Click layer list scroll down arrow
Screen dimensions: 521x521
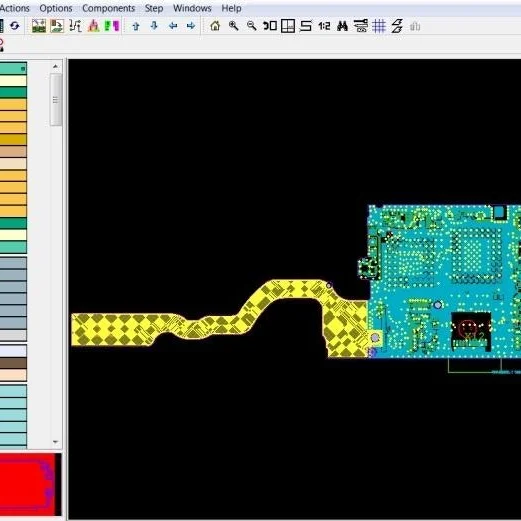55,442
